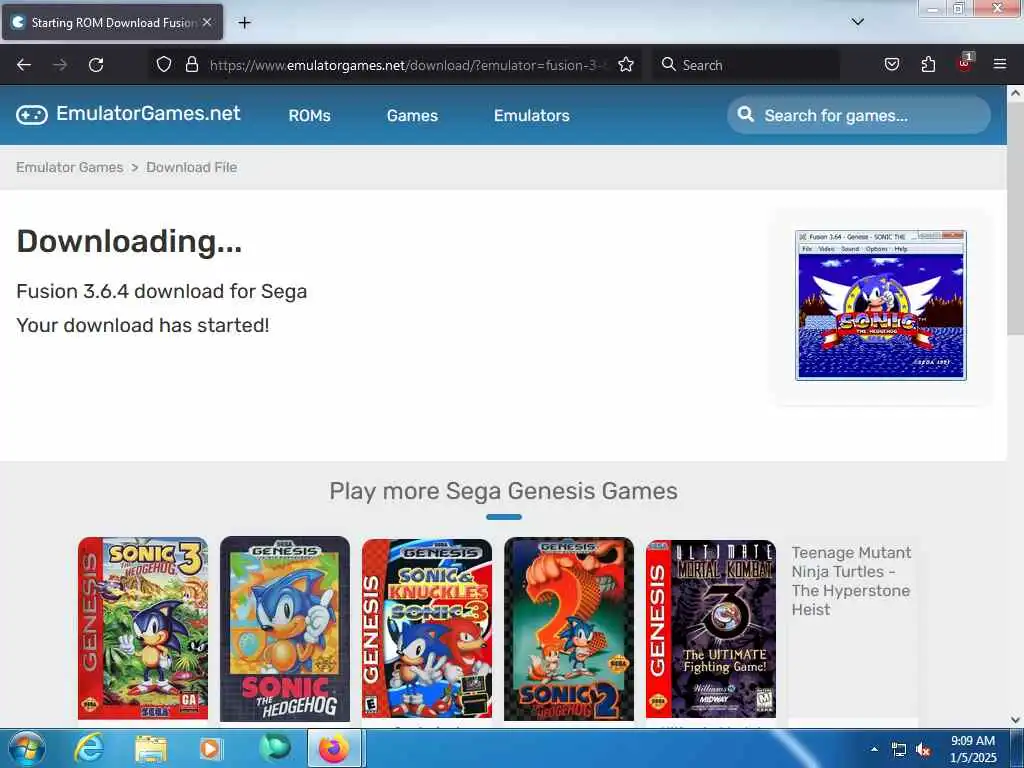View site security via padlock icon
1024x768 pixels.
point(191,64)
